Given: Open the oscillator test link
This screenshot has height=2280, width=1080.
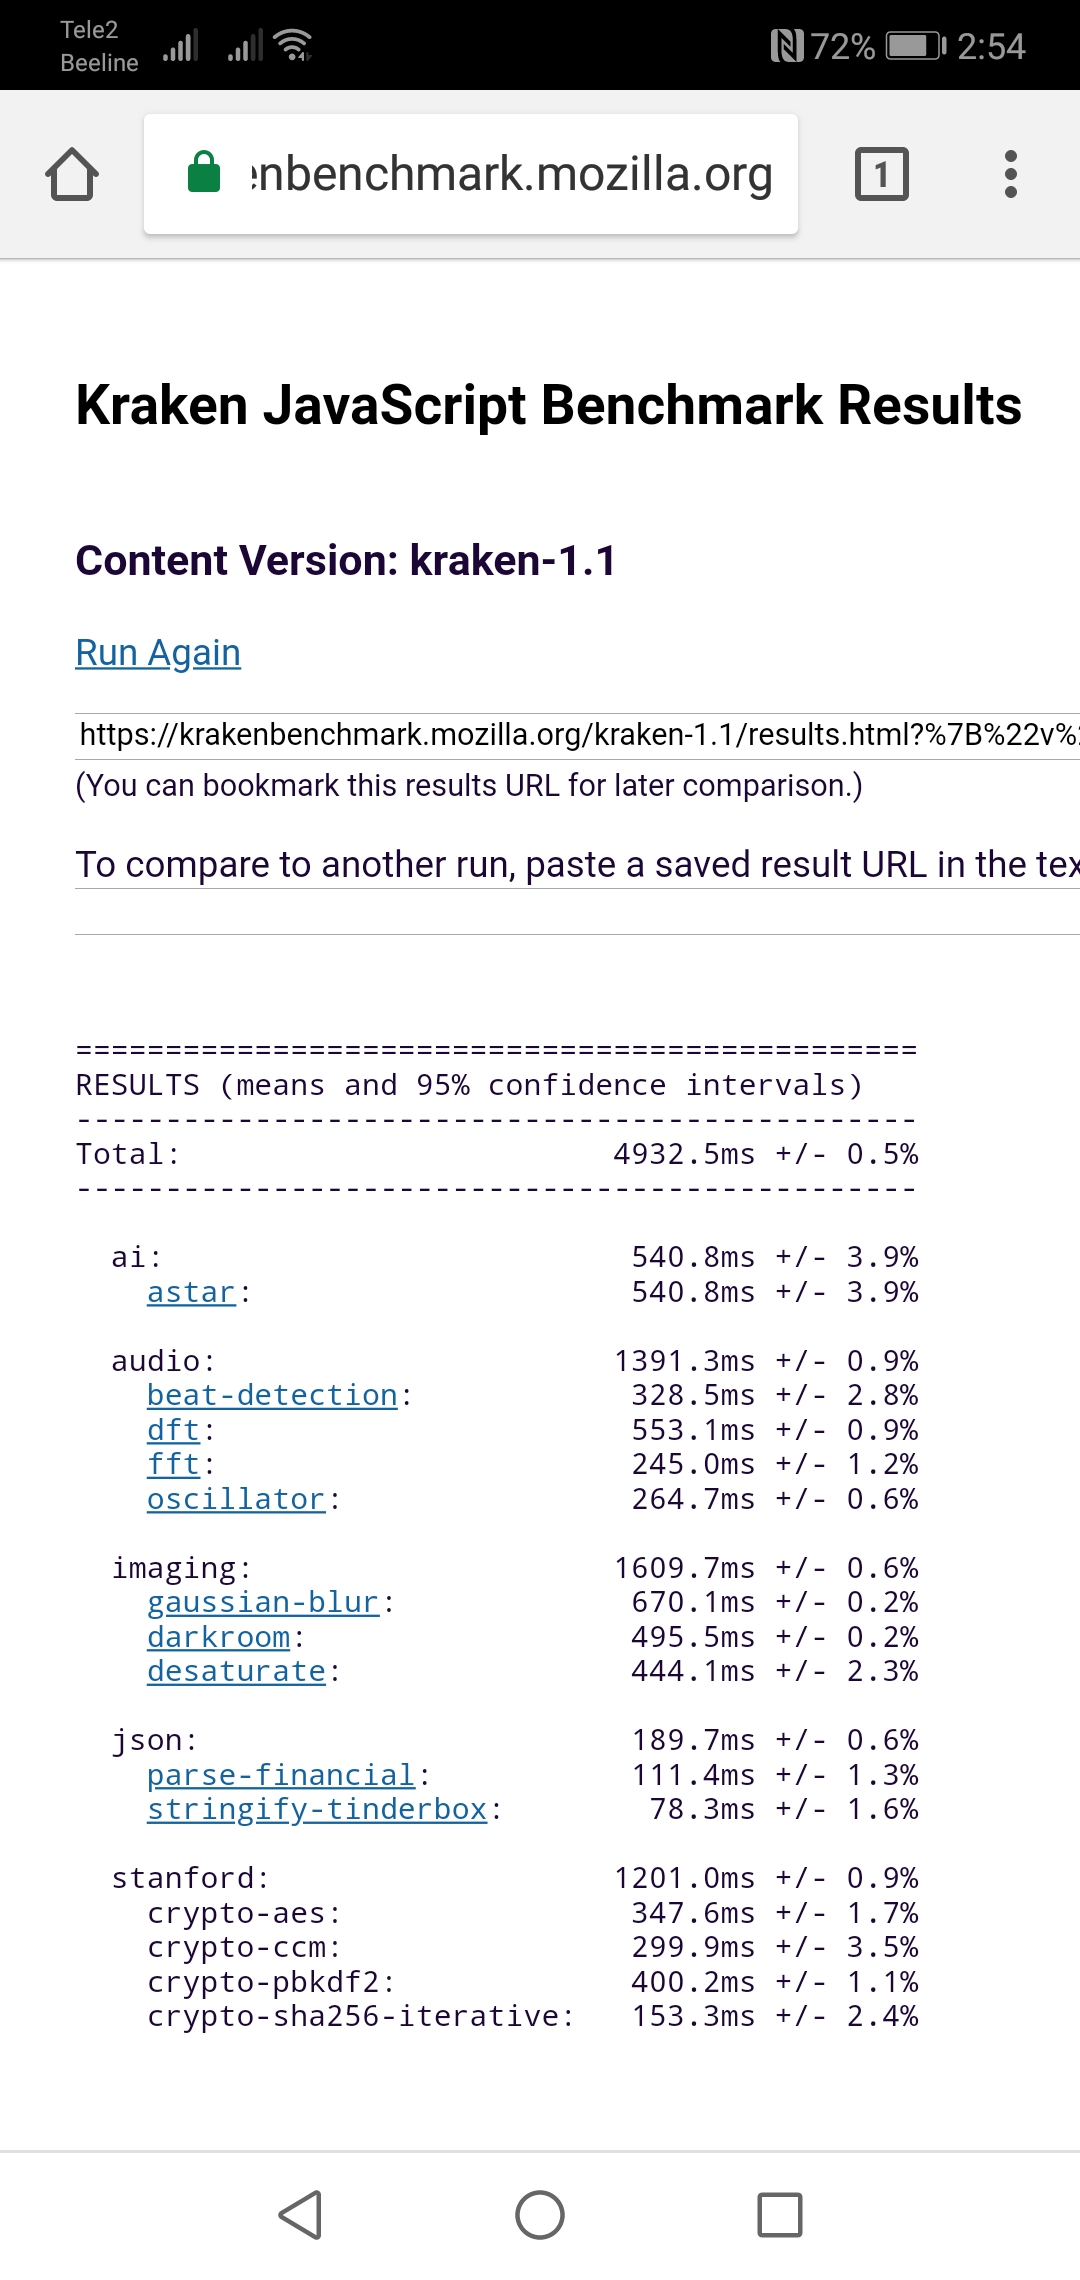Looking at the screenshot, I should click(236, 1499).
